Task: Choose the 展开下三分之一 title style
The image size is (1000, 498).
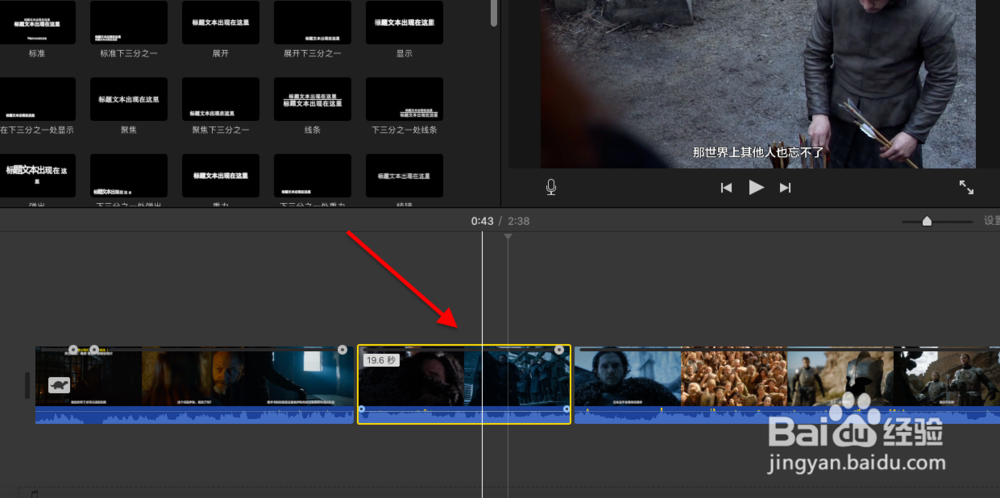Action: pos(312,22)
